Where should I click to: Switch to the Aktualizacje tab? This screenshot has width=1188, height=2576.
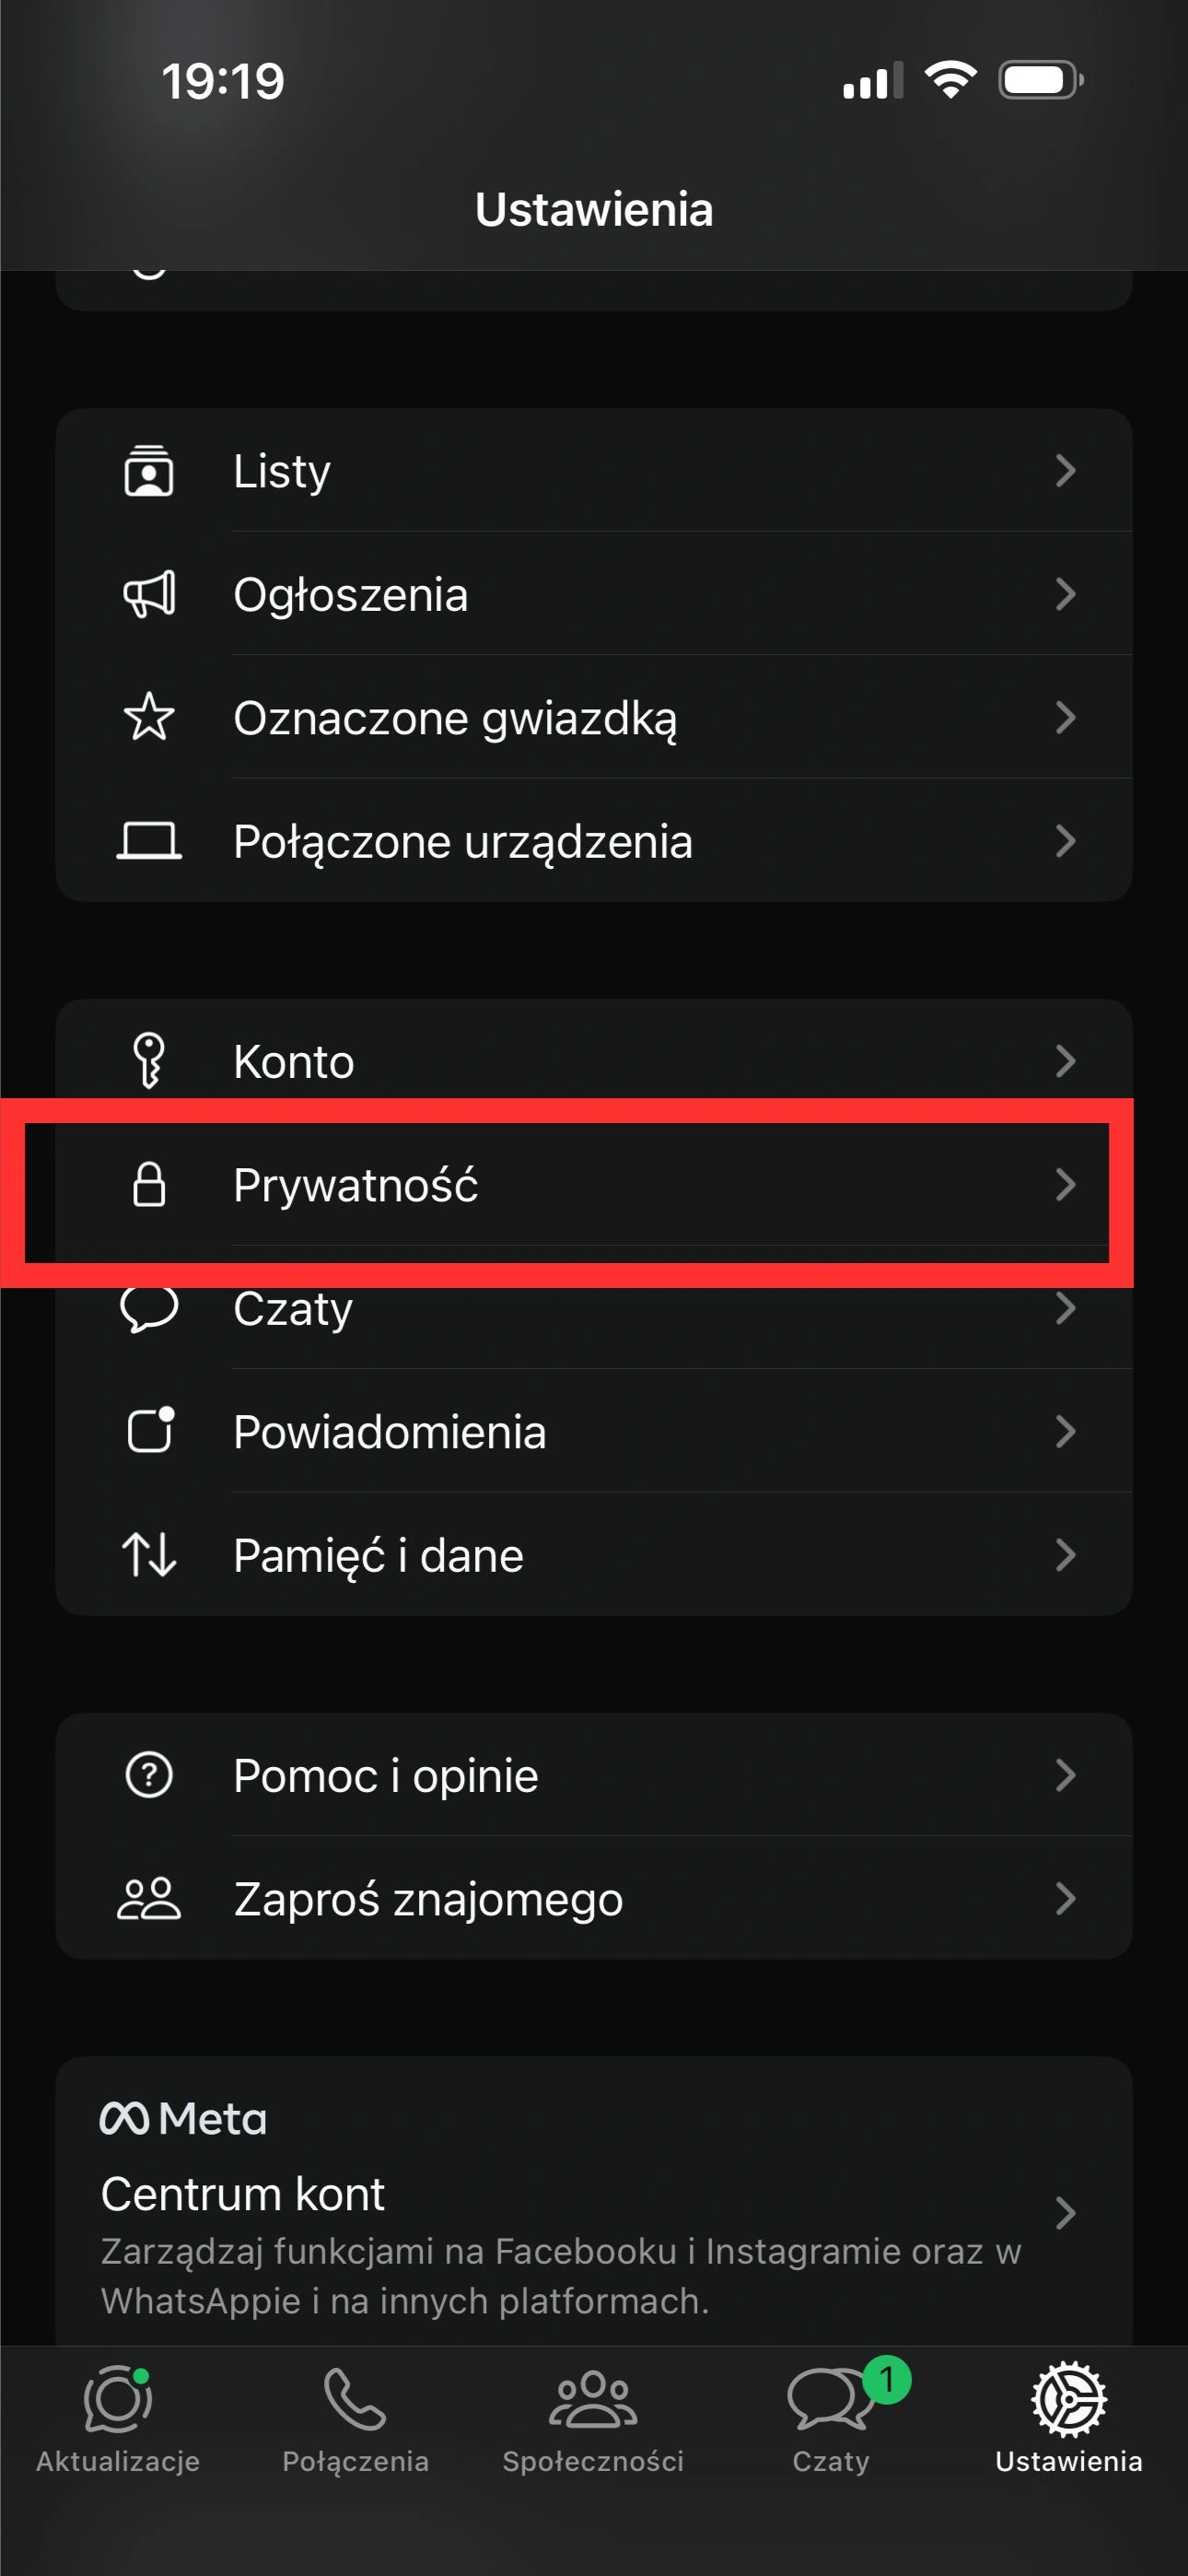[x=118, y=2419]
